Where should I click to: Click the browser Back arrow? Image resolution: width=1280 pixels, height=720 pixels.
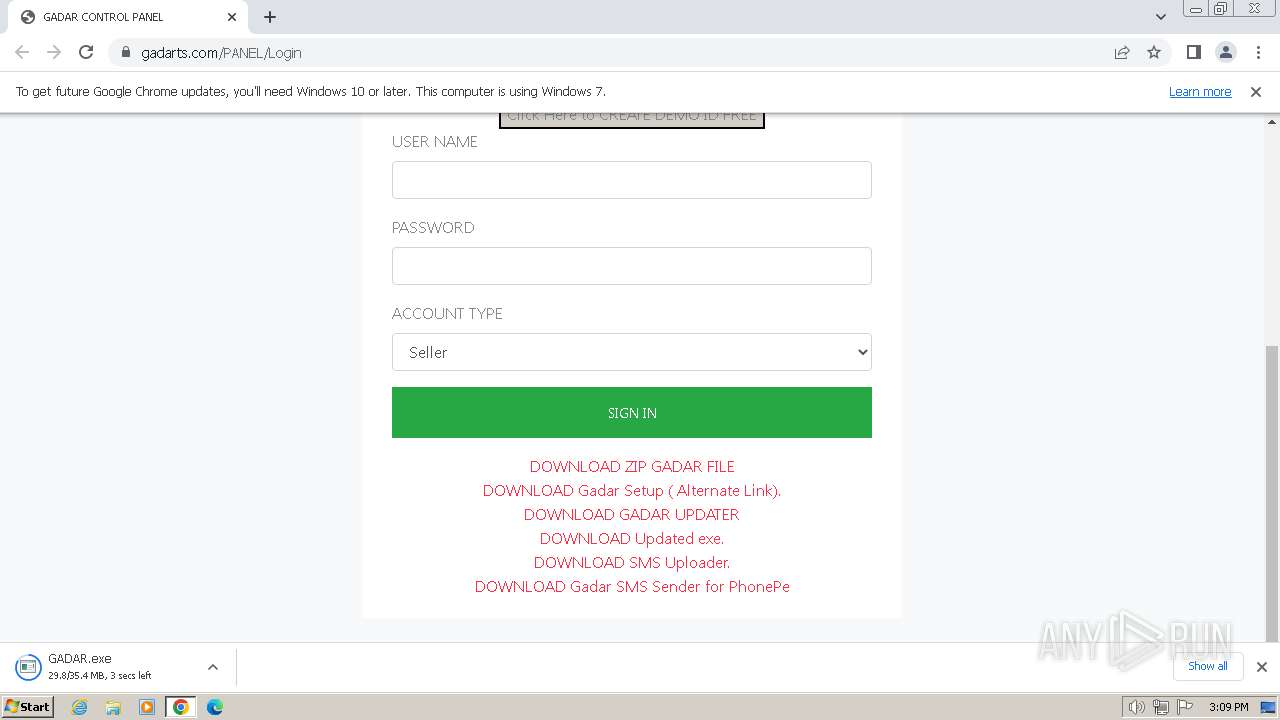coord(22,52)
